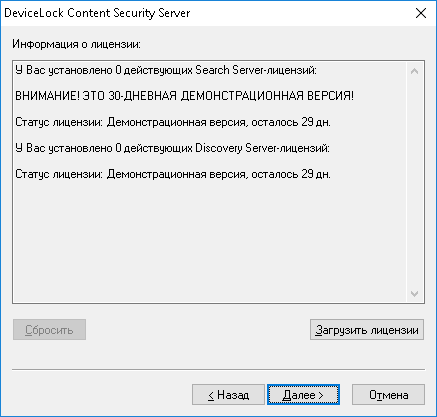The width and height of the screenshot is (437, 417).
Task: Click the Discovery Server-лицензий text line
Action: tap(173, 148)
